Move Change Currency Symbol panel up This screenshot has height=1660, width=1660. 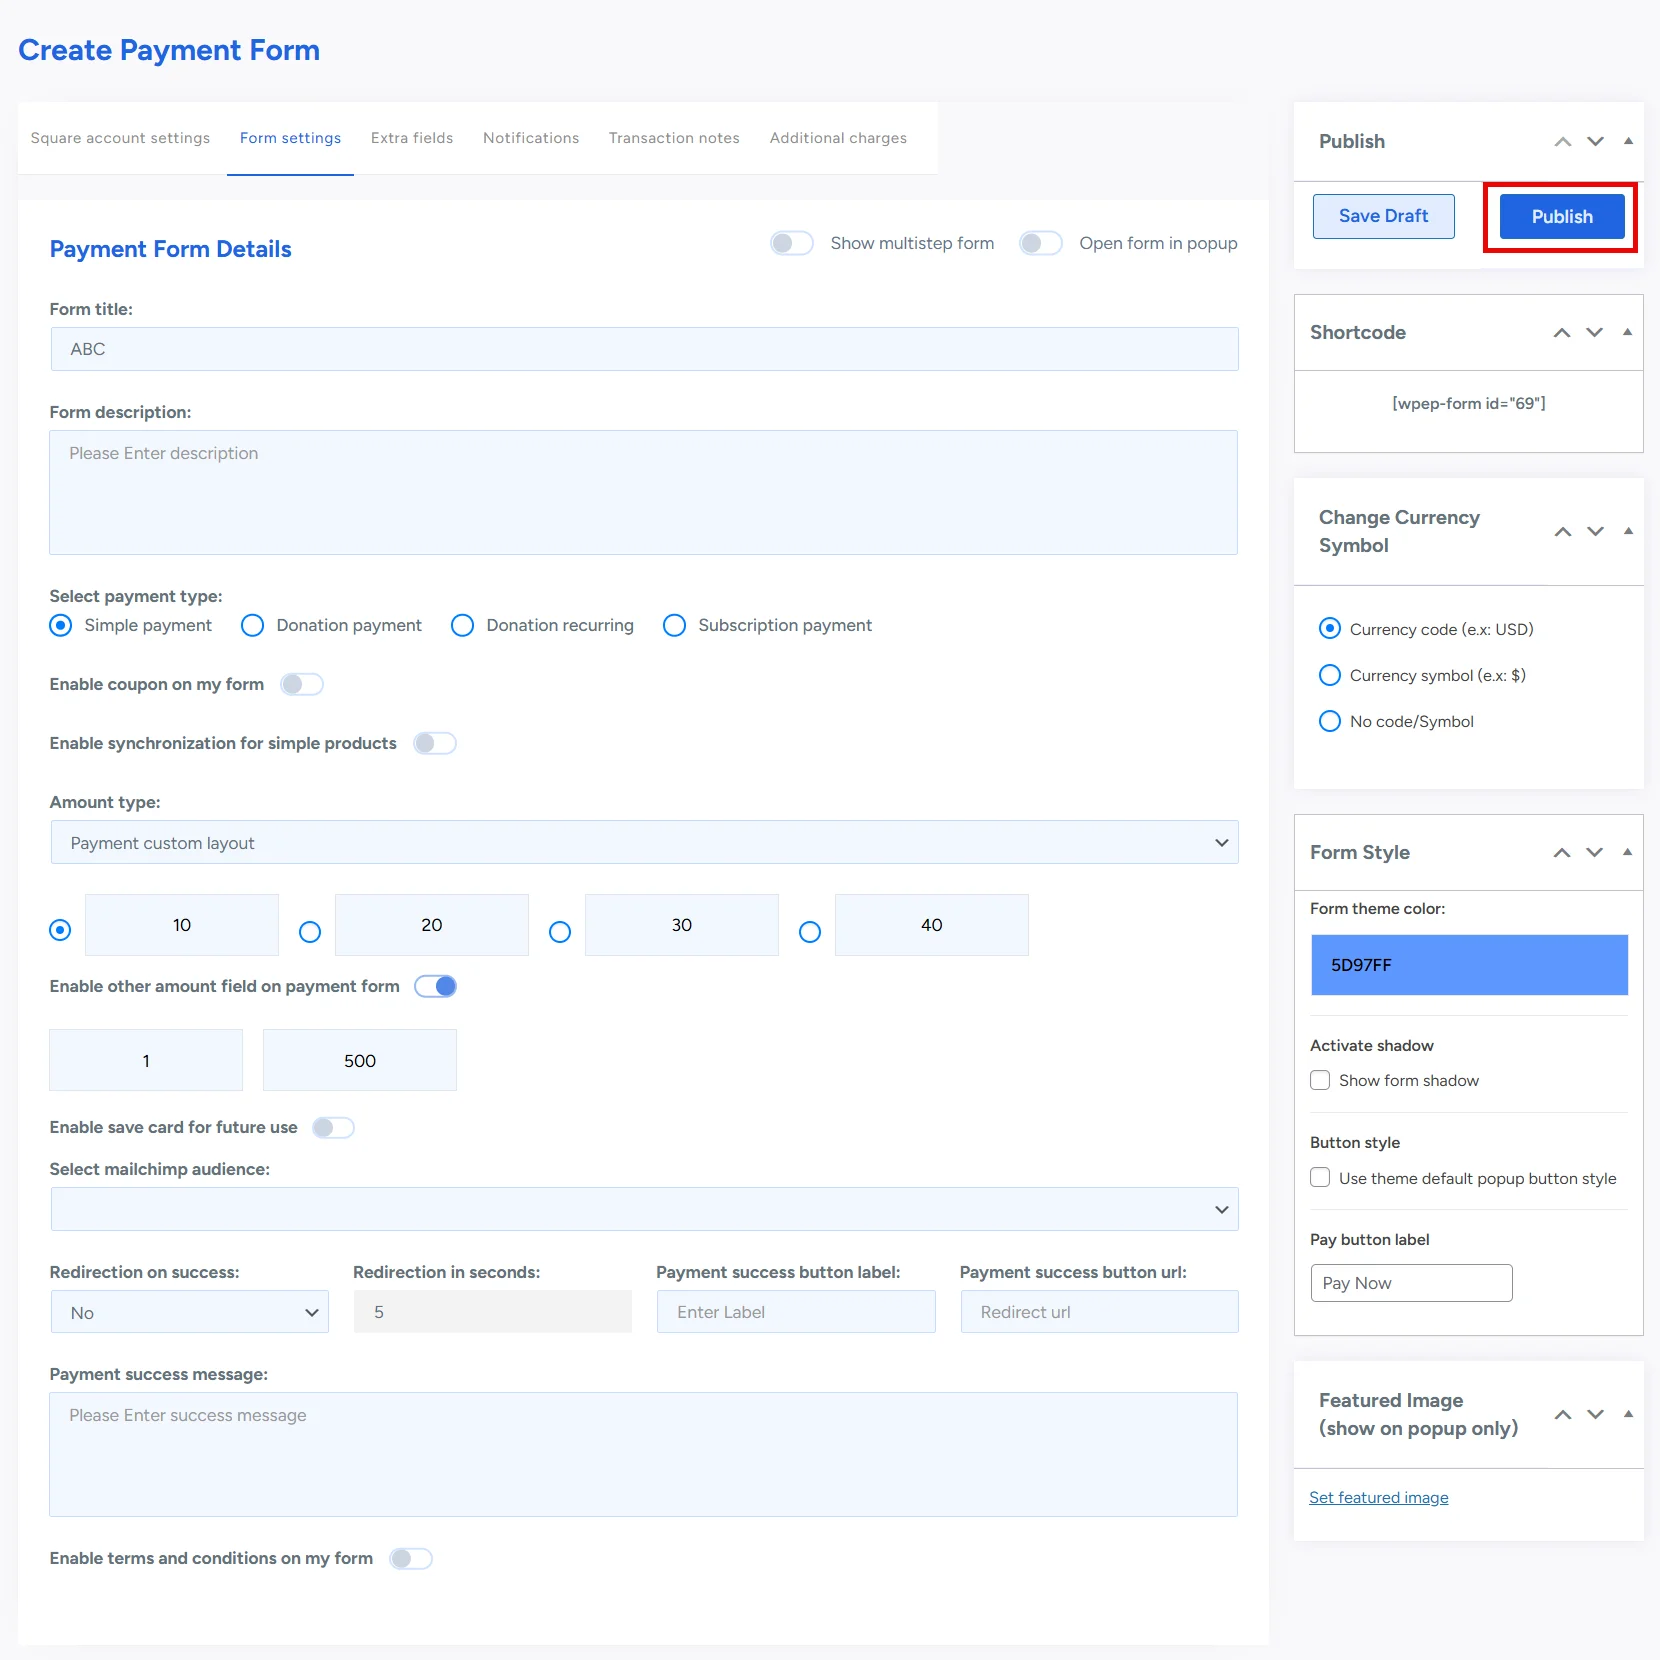(x=1562, y=532)
